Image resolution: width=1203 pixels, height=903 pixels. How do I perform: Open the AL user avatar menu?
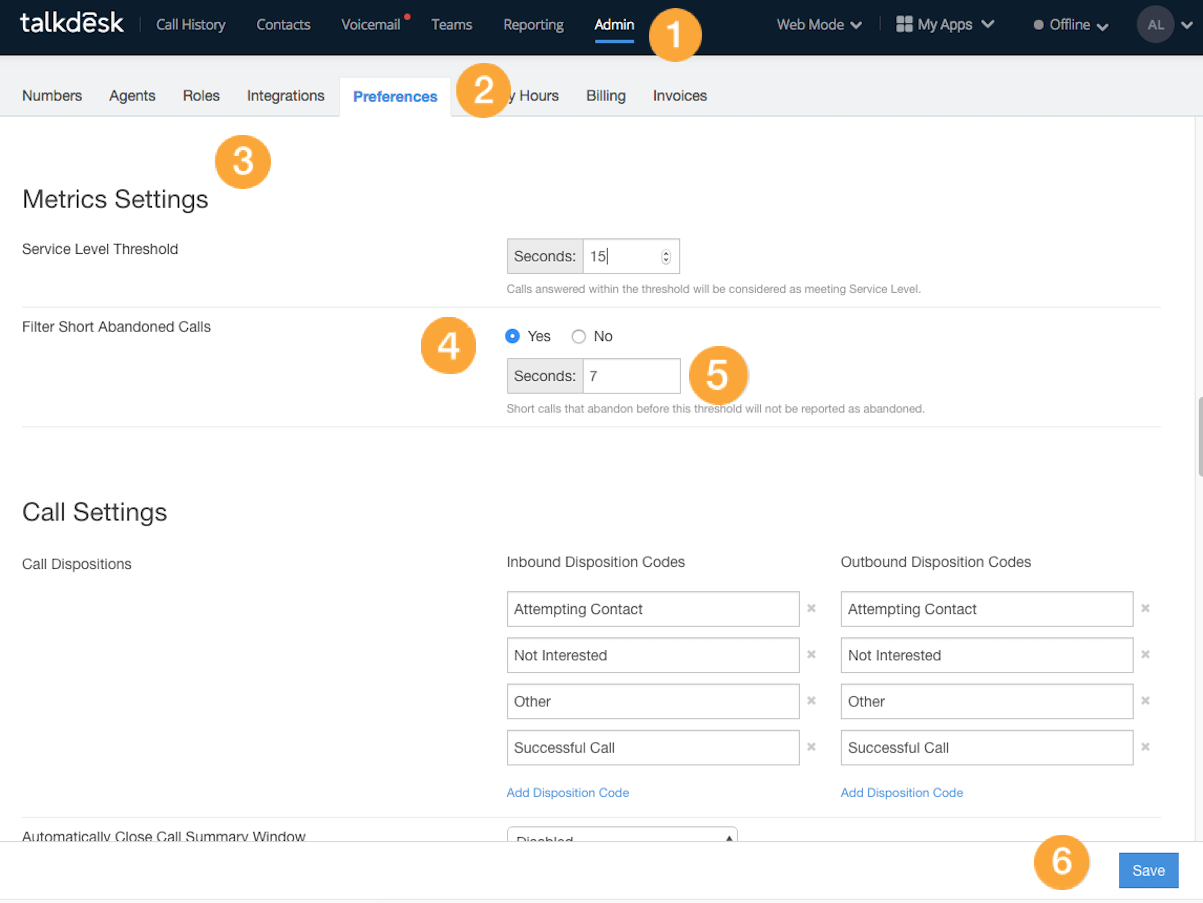(1155, 25)
